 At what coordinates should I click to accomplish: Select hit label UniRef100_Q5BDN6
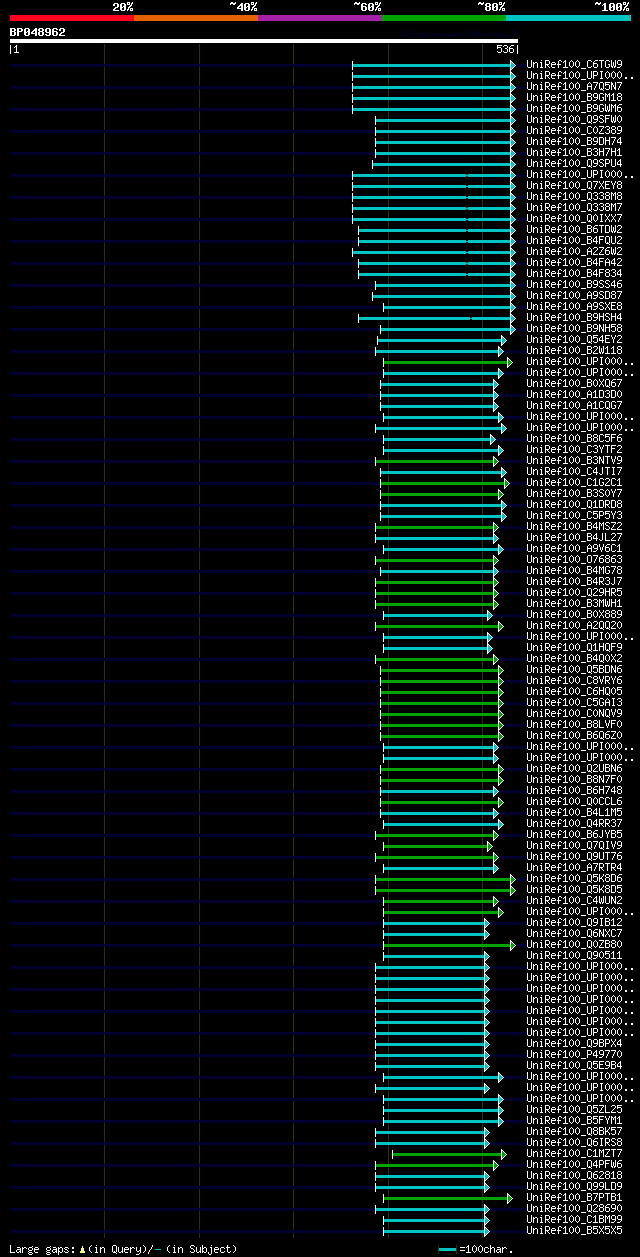pos(575,670)
